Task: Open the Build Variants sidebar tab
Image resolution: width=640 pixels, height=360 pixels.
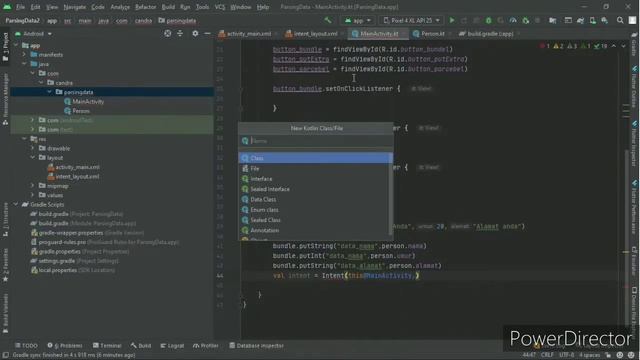Action: coord(5,313)
